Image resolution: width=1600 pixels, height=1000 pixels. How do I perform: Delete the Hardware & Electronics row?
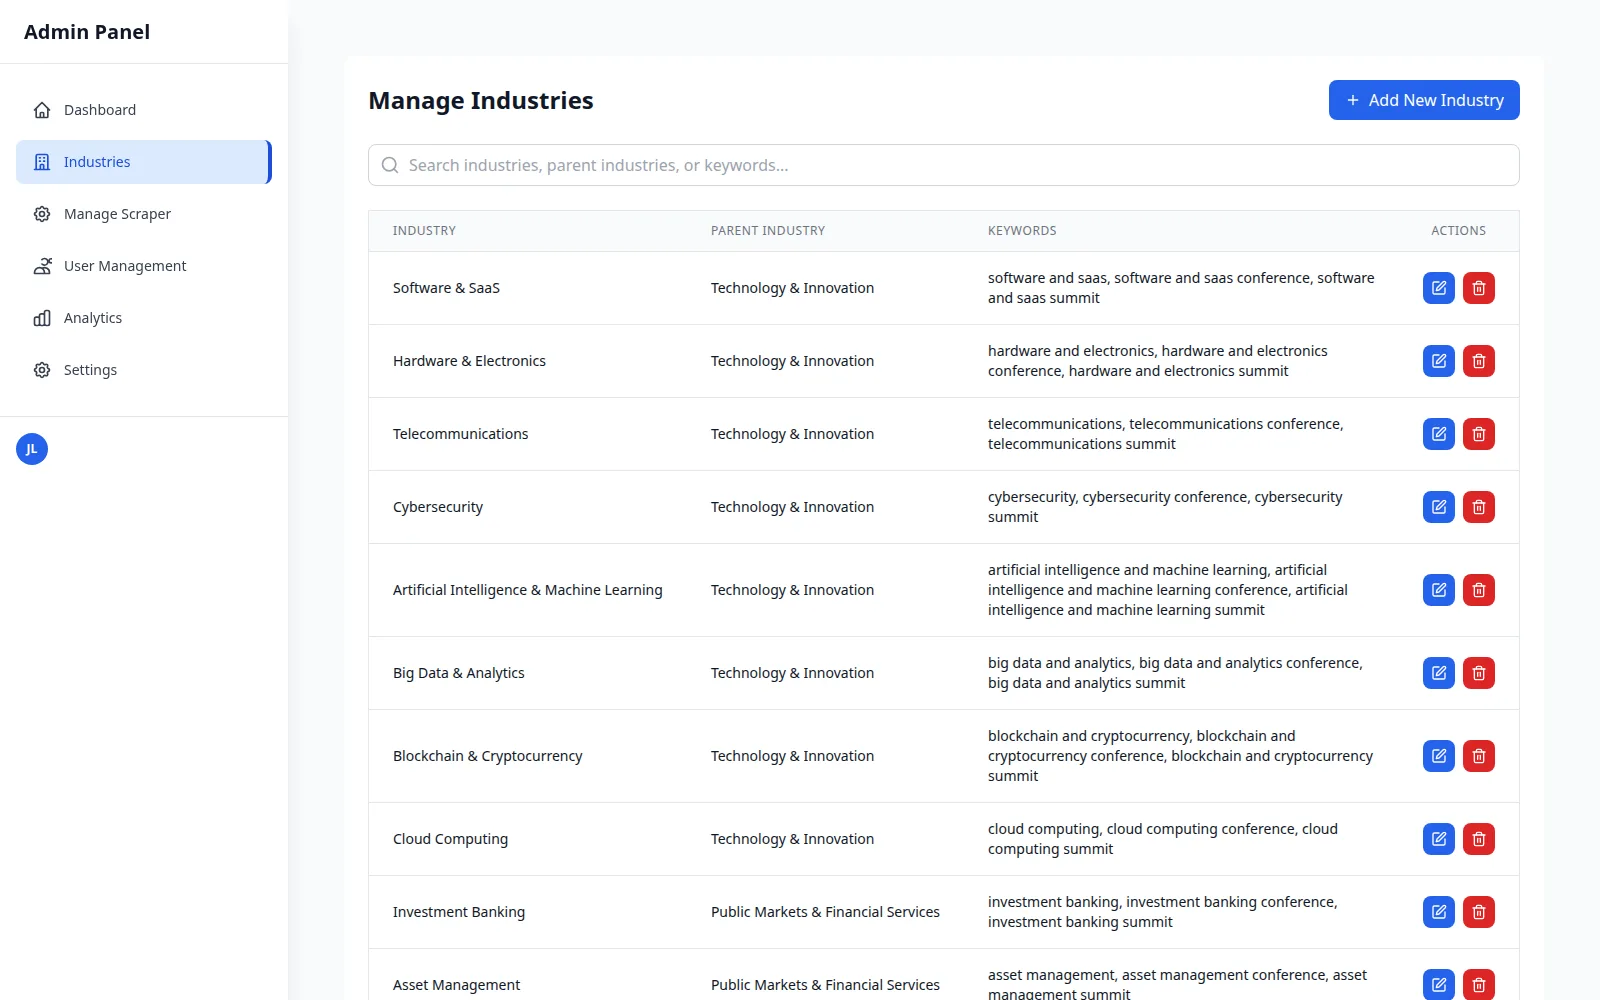[1478, 361]
